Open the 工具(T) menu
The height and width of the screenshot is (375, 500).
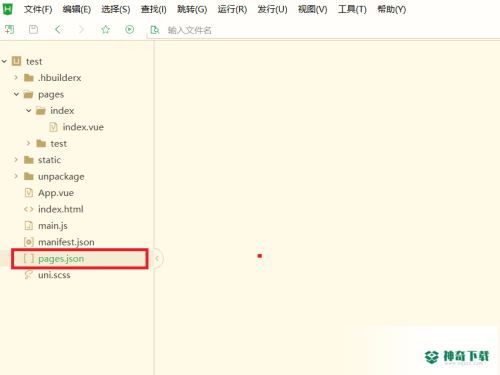tap(352, 9)
